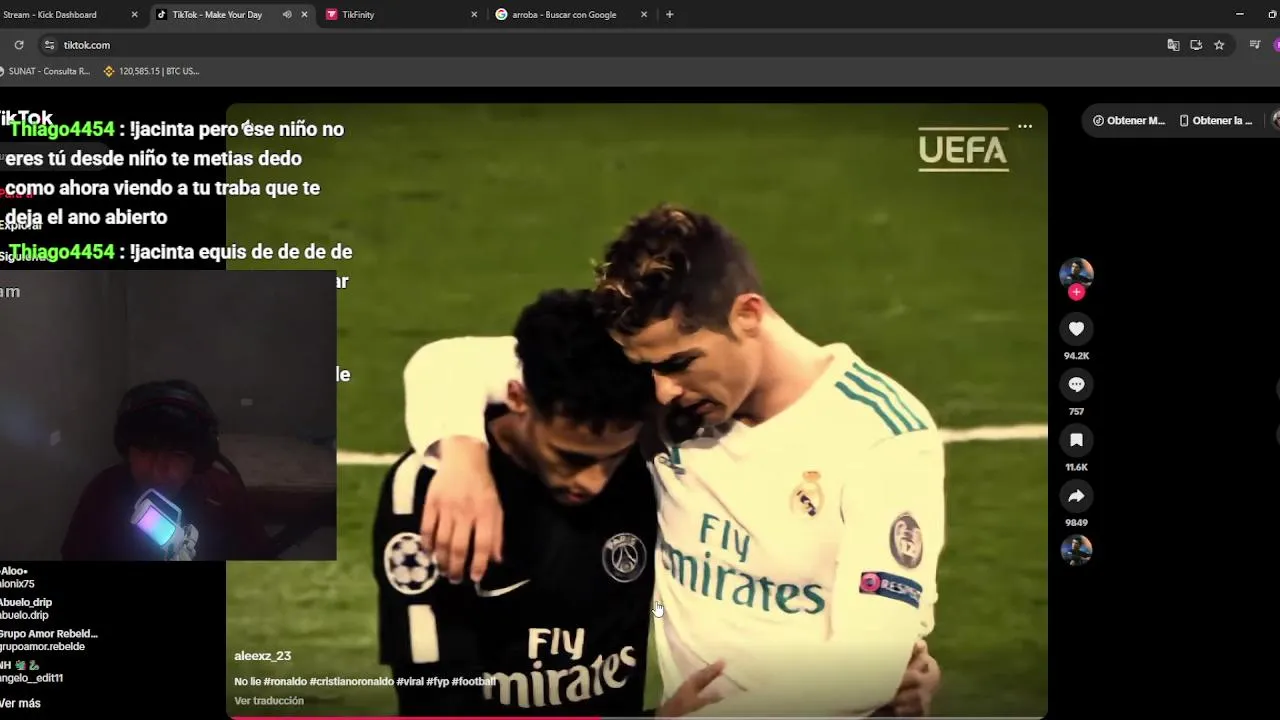The width and height of the screenshot is (1280, 720).
Task: Close the TikTok tab
Action: [304, 15]
